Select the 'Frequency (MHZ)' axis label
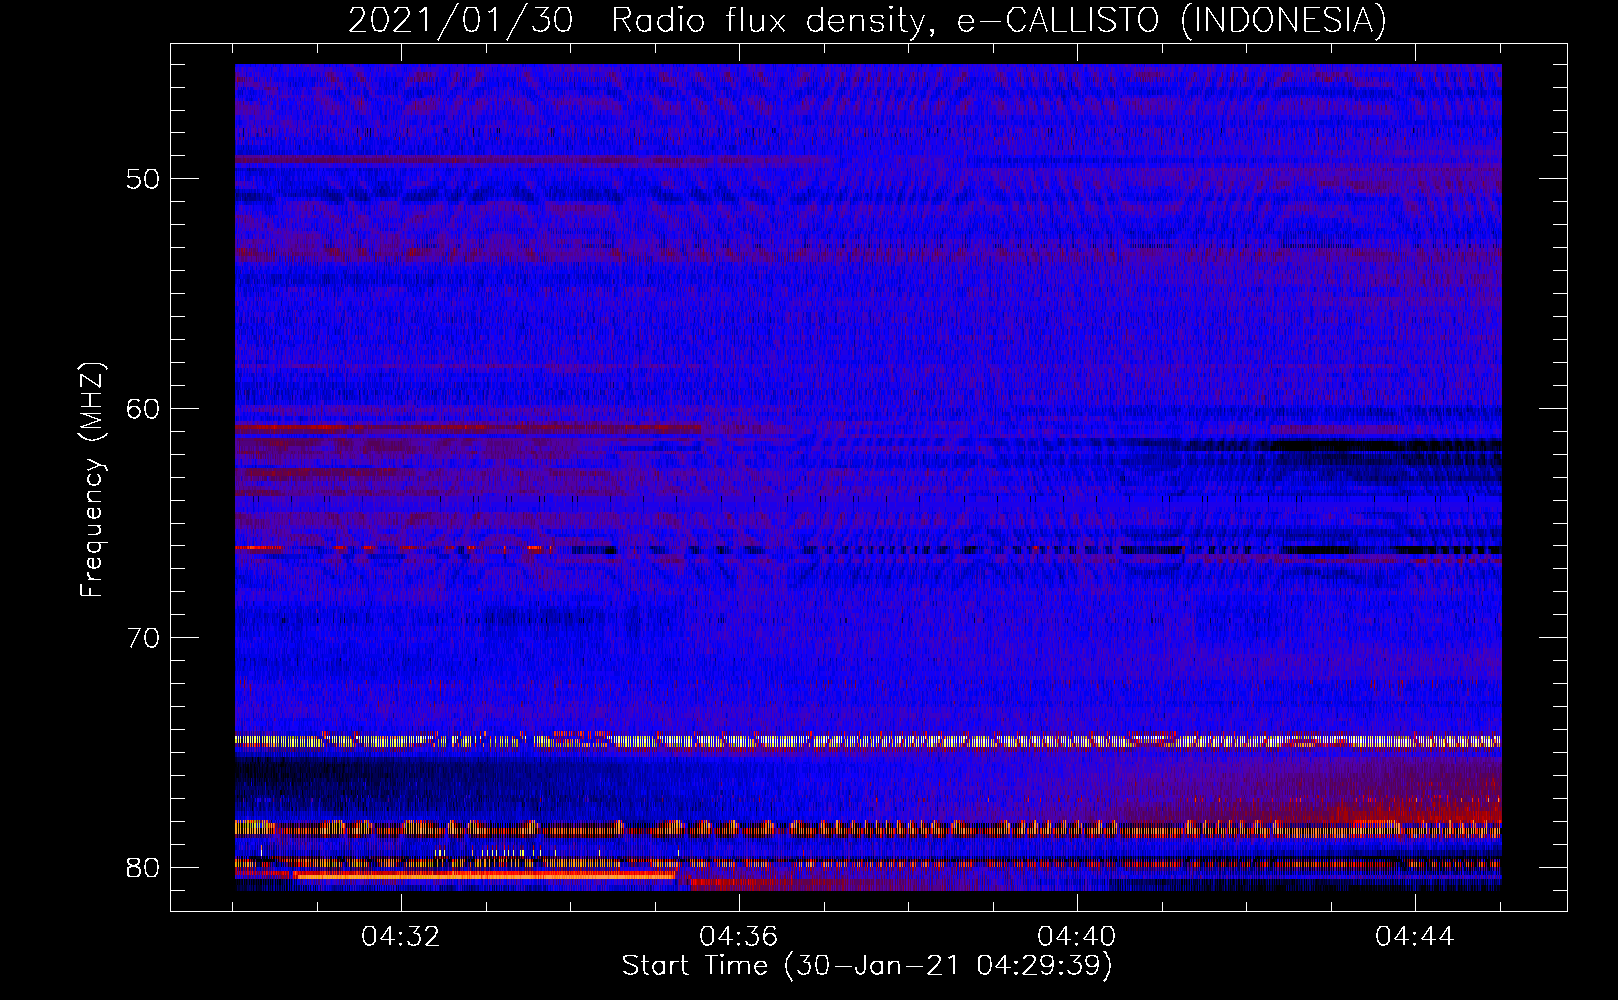The height and width of the screenshot is (1000, 1618). point(92,480)
